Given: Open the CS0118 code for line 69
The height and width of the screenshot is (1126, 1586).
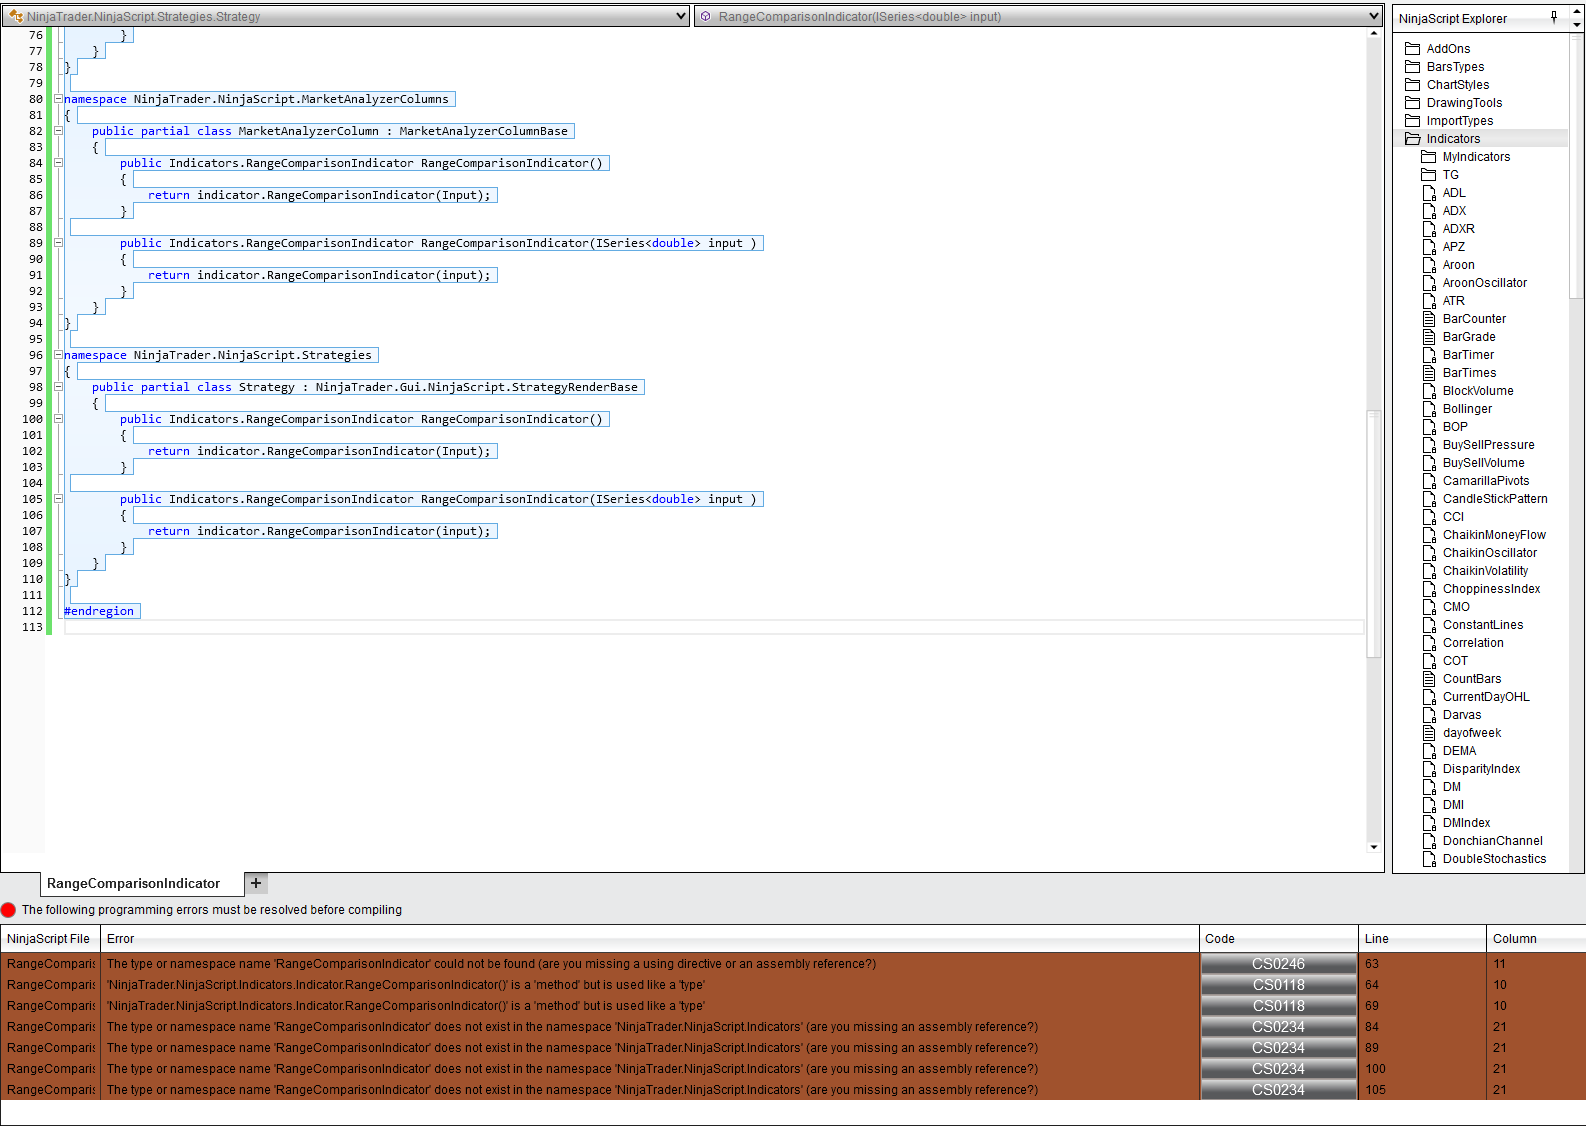Looking at the screenshot, I should click(1279, 1006).
